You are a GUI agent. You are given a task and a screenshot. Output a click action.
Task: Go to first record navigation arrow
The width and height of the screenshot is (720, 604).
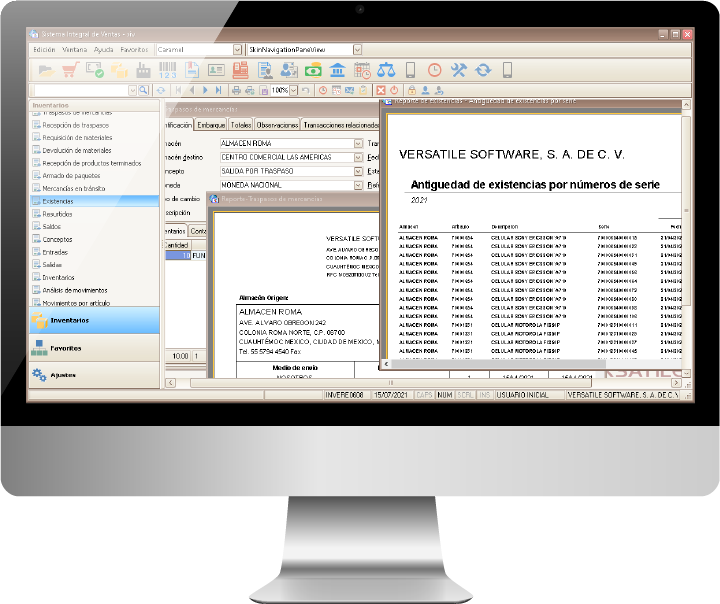pyautogui.click(x=178, y=90)
